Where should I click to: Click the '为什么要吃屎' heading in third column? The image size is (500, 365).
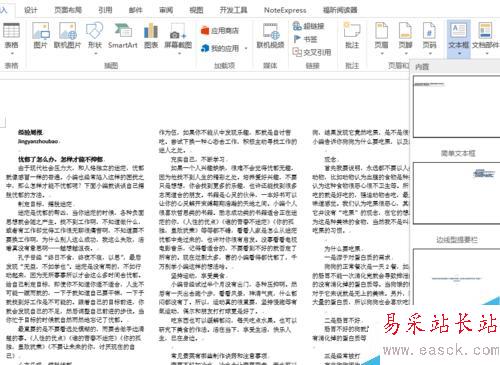point(344,249)
